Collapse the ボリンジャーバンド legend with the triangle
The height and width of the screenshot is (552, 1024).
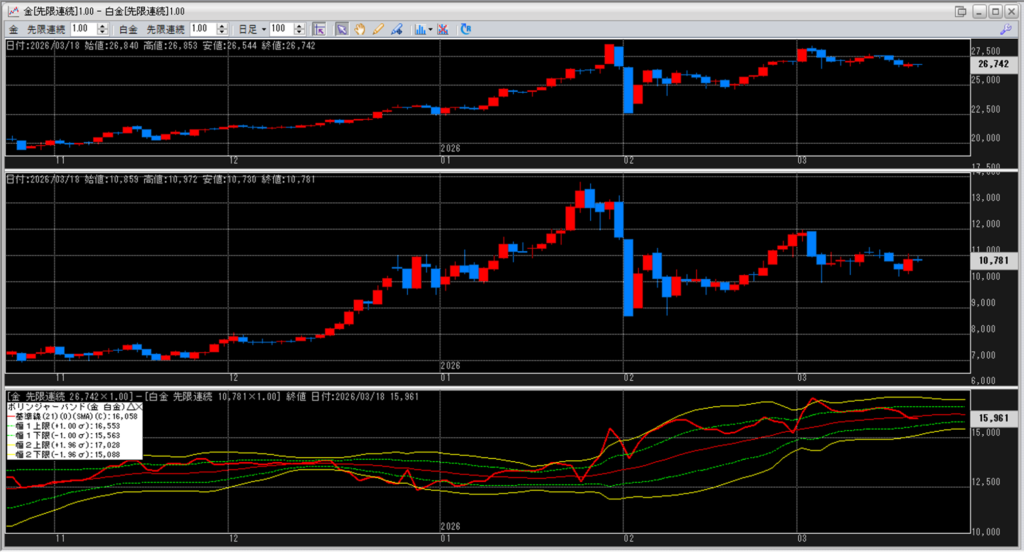(130, 408)
